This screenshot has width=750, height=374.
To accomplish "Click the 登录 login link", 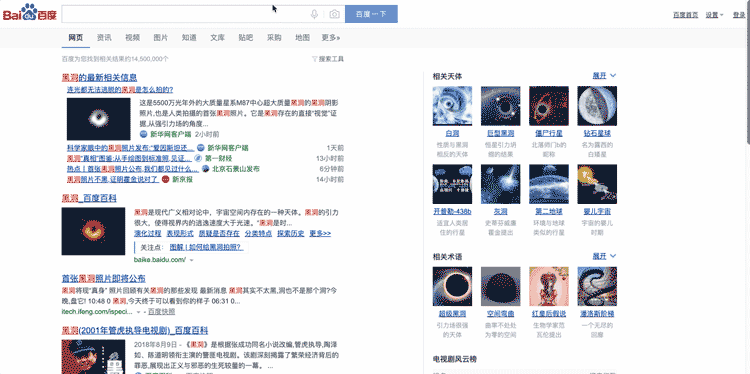I will pyautogui.click(x=739, y=15).
